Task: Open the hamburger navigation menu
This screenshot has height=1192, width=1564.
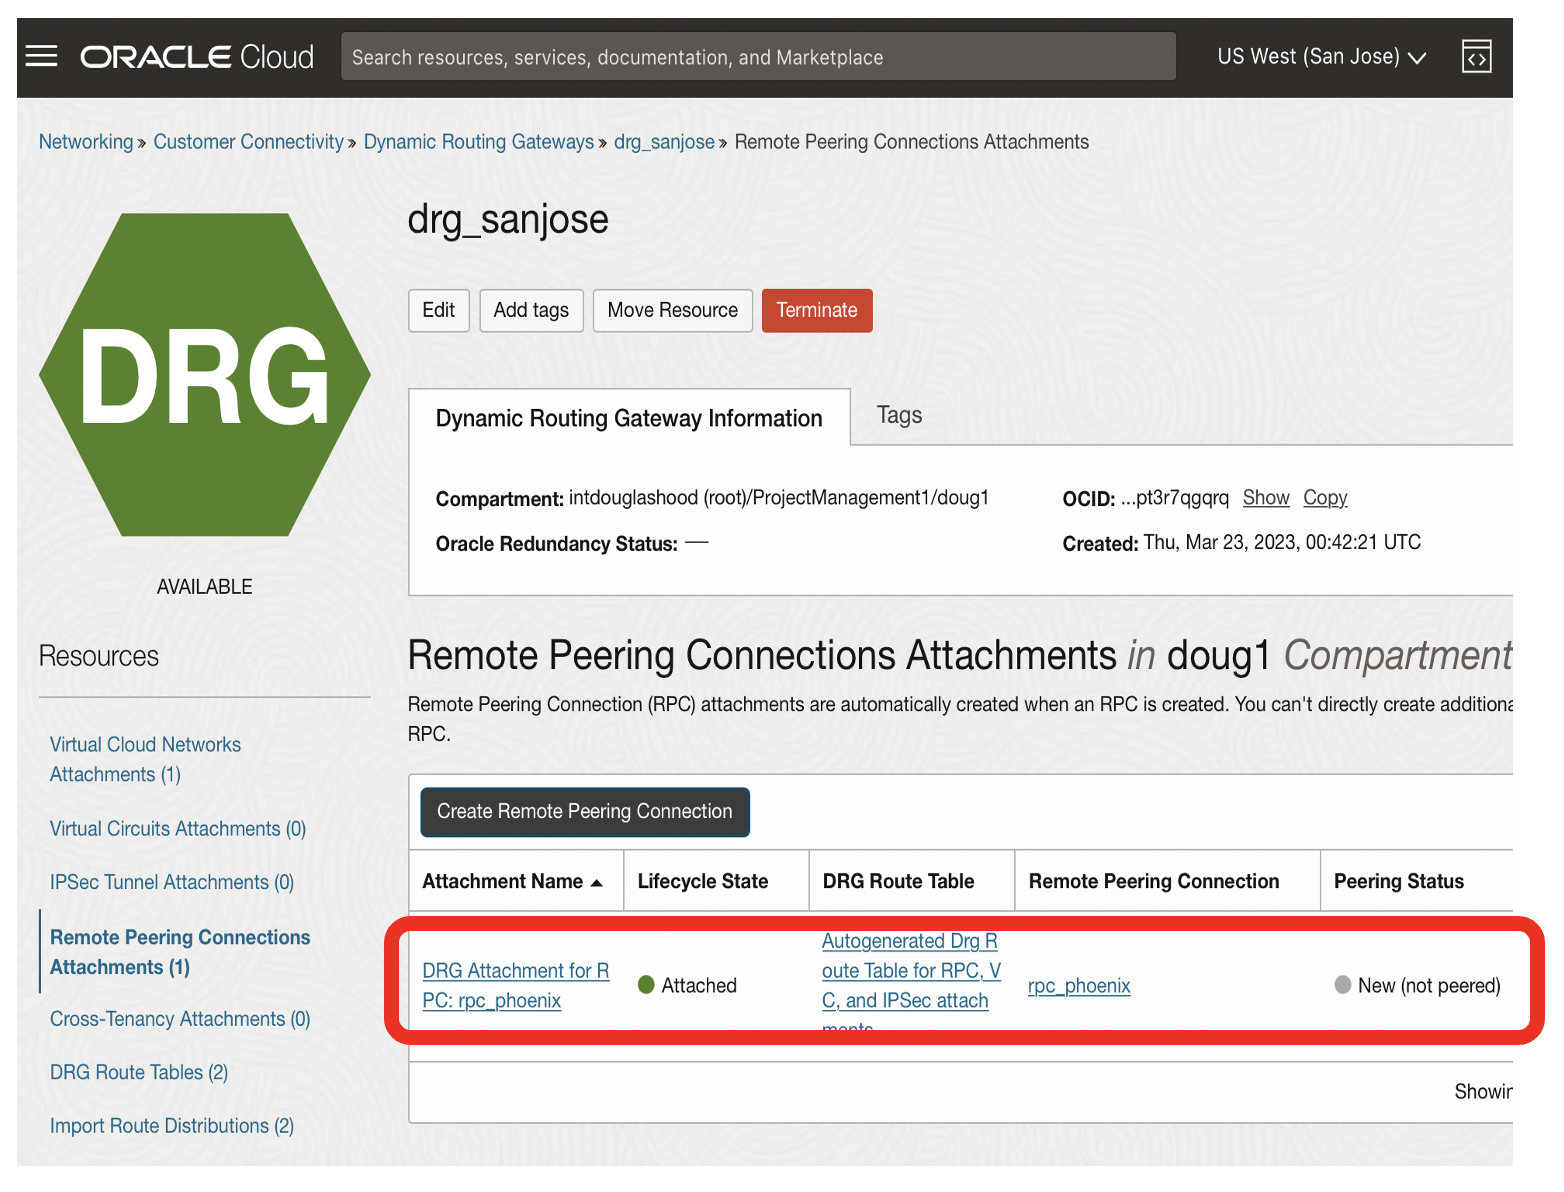Action: pos(41,56)
